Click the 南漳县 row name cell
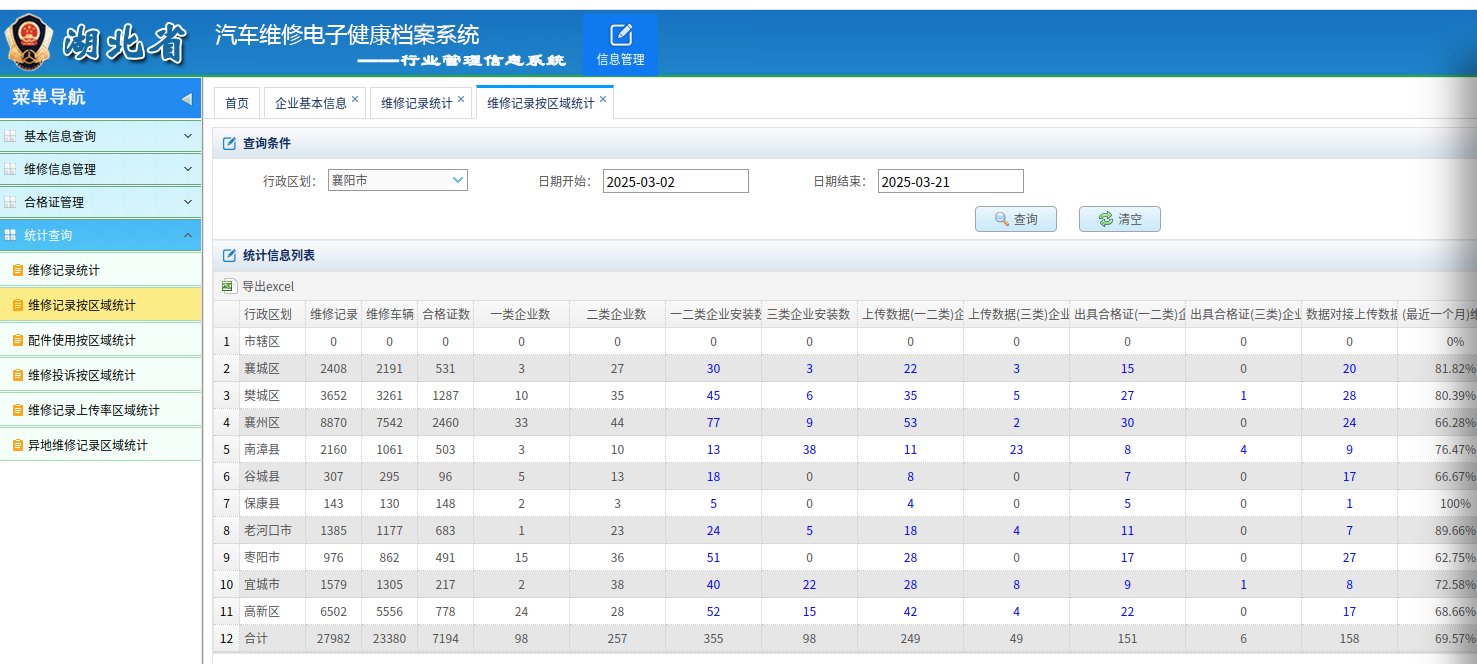 [x=273, y=450]
